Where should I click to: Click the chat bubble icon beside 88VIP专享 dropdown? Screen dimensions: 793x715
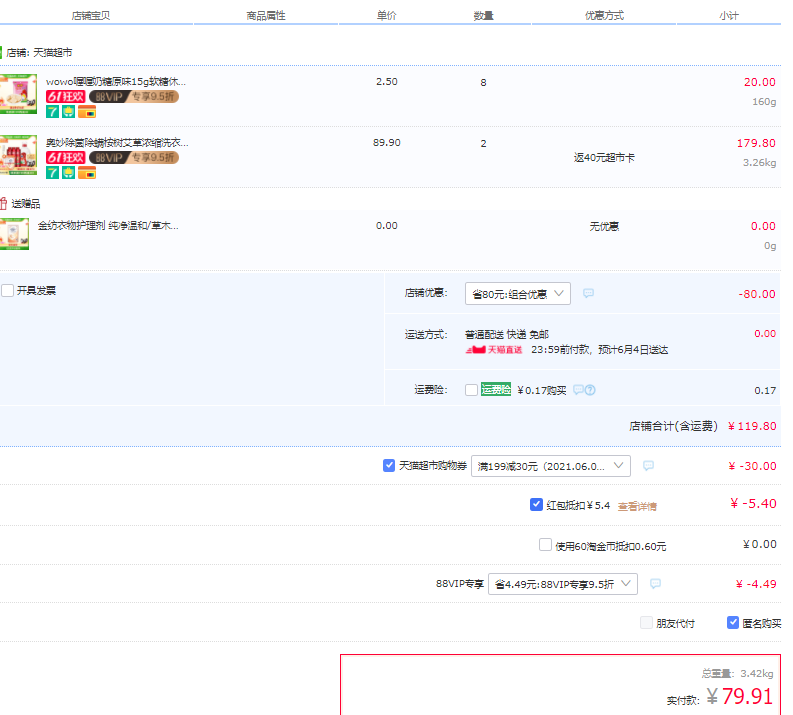pyautogui.click(x=655, y=584)
